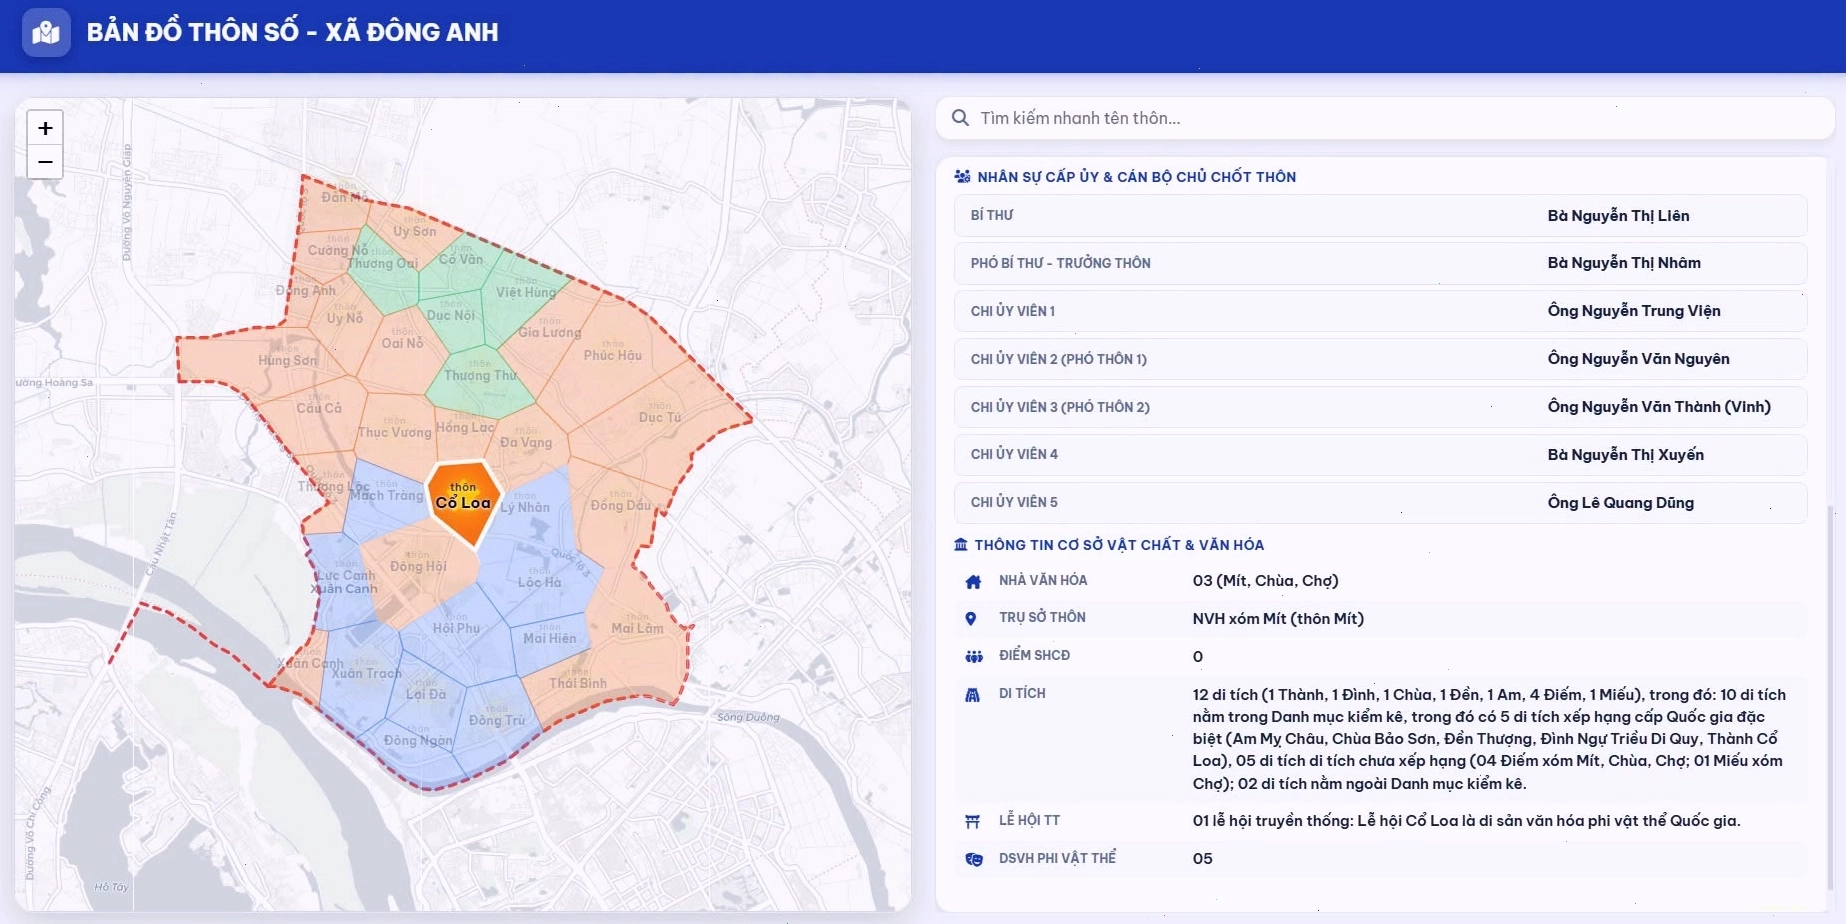The height and width of the screenshot is (924, 1846).
Task: Select Đông Ngàn village on the map
Action: coord(418,740)
